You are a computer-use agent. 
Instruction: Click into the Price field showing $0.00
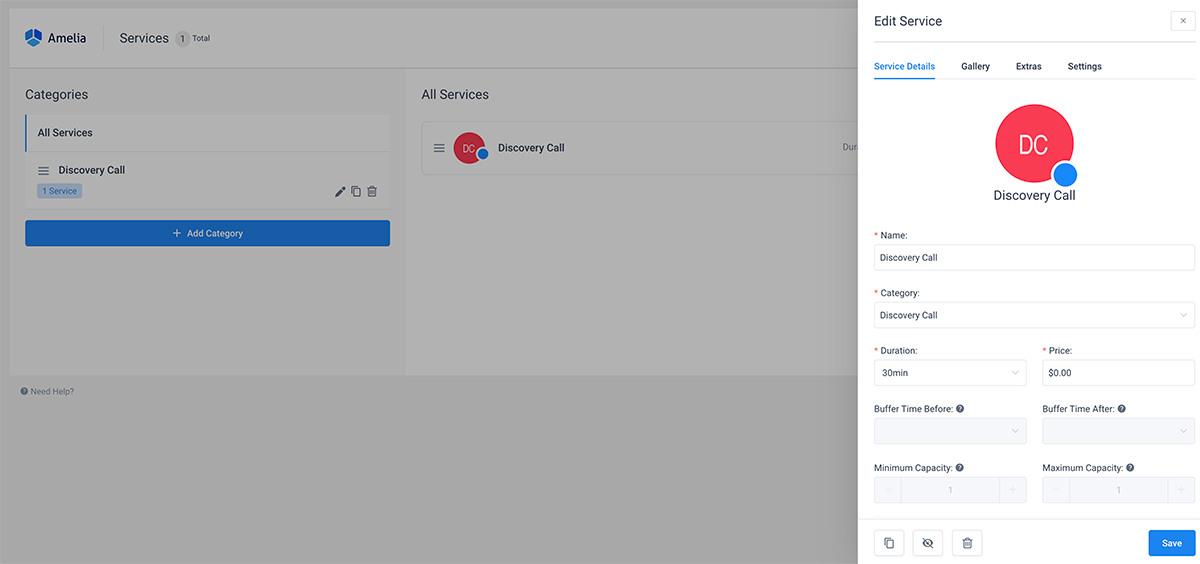[1118, 373]
